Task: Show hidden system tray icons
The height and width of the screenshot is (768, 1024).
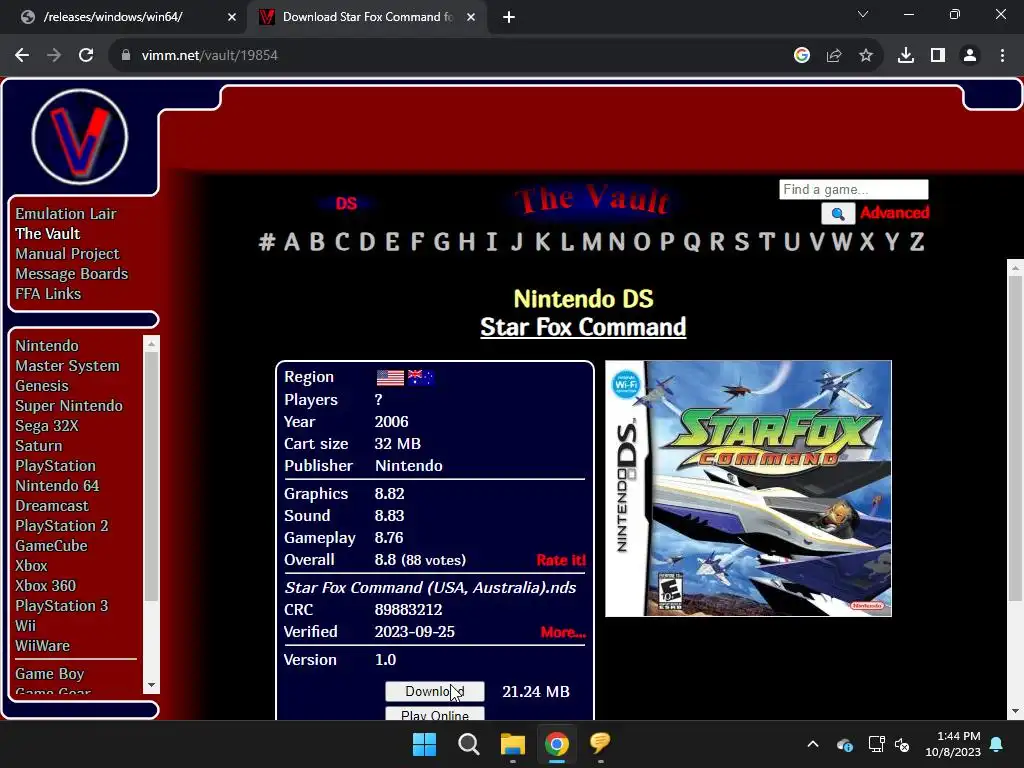Action: pyautogui.click(x=813, y=744)
